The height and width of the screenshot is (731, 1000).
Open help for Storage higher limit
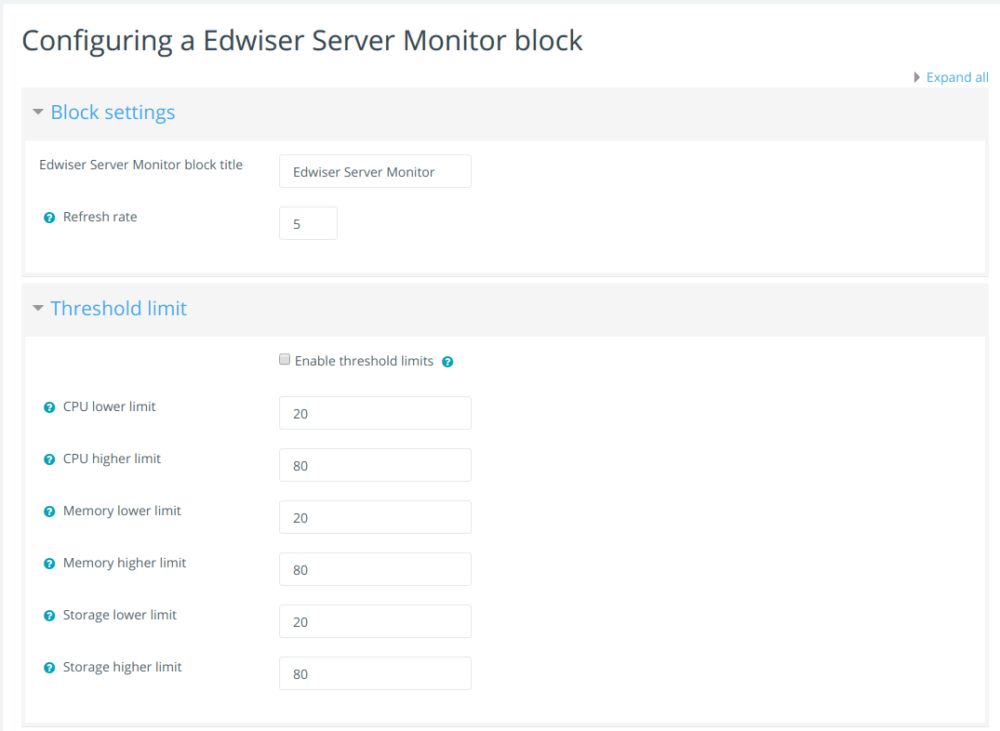[48, 666]
